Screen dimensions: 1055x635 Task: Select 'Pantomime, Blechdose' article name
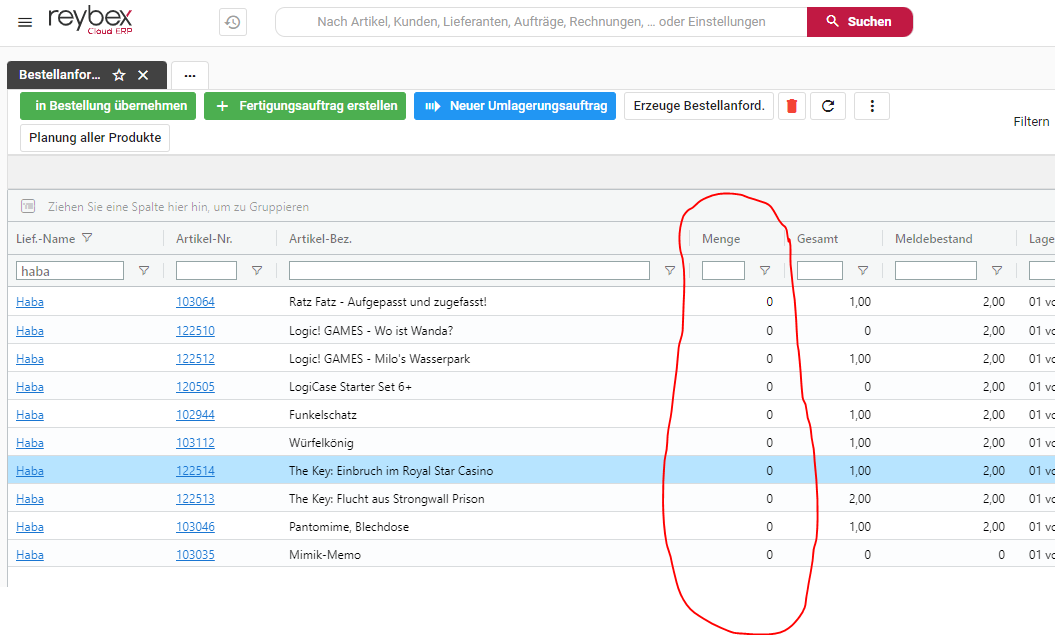click(349, 527)
